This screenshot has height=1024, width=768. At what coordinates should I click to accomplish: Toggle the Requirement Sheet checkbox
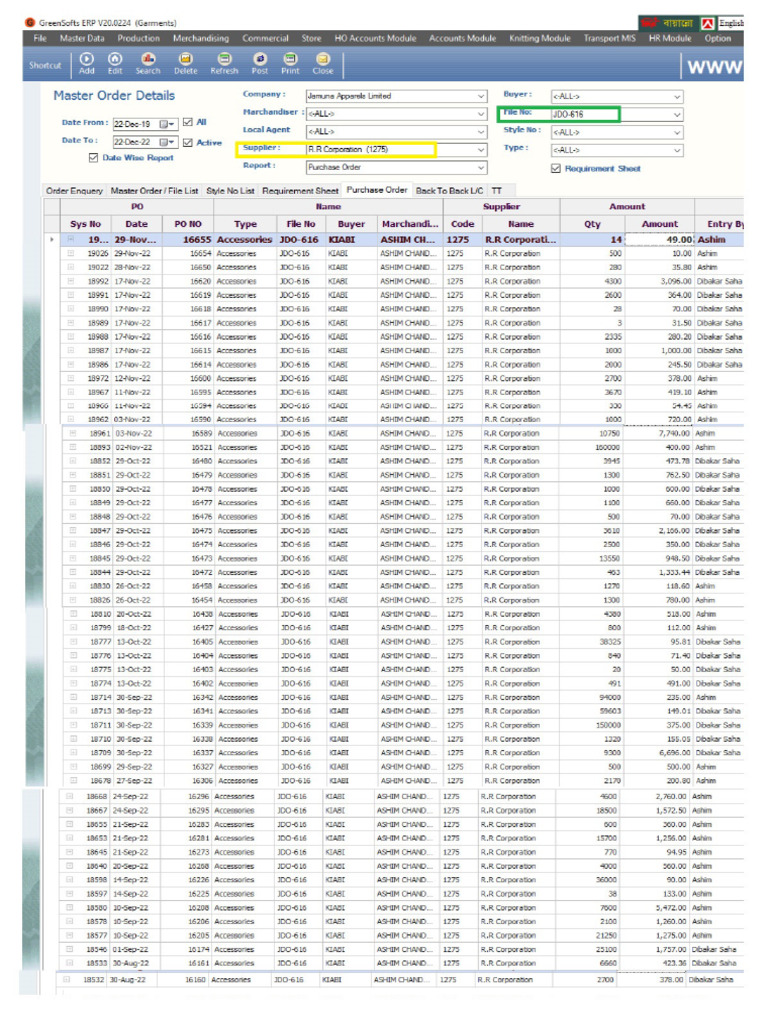tap(556, 168)
